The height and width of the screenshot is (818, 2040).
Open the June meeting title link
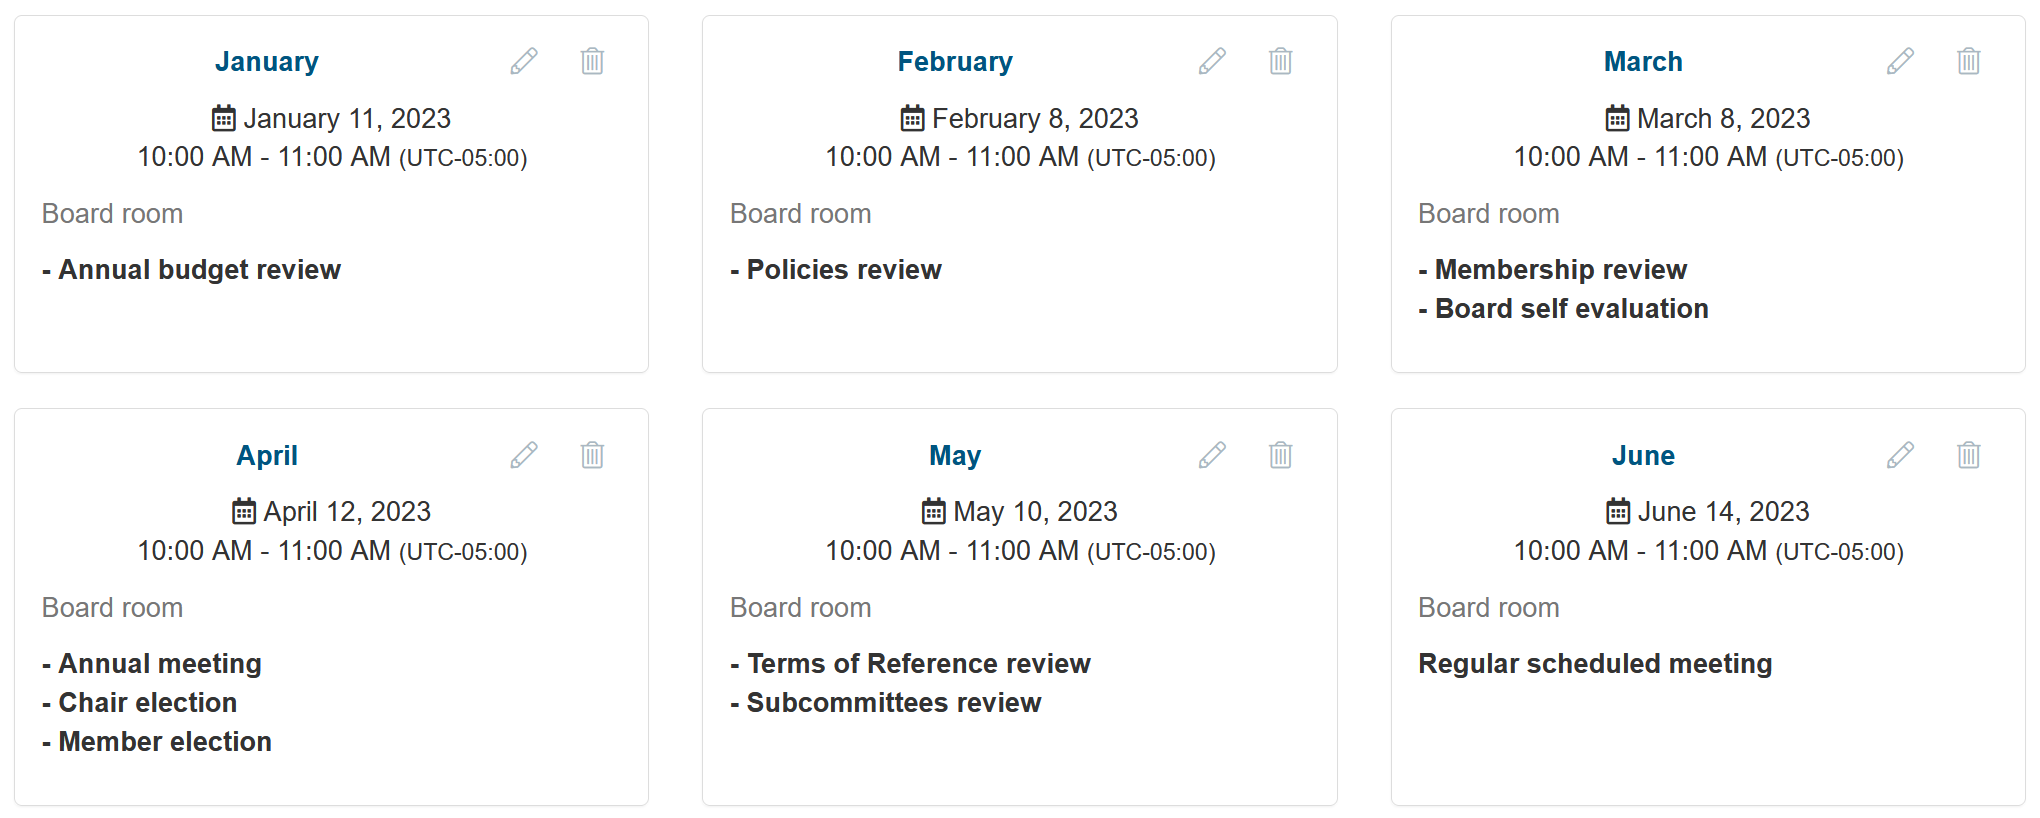click(1643, 456)
